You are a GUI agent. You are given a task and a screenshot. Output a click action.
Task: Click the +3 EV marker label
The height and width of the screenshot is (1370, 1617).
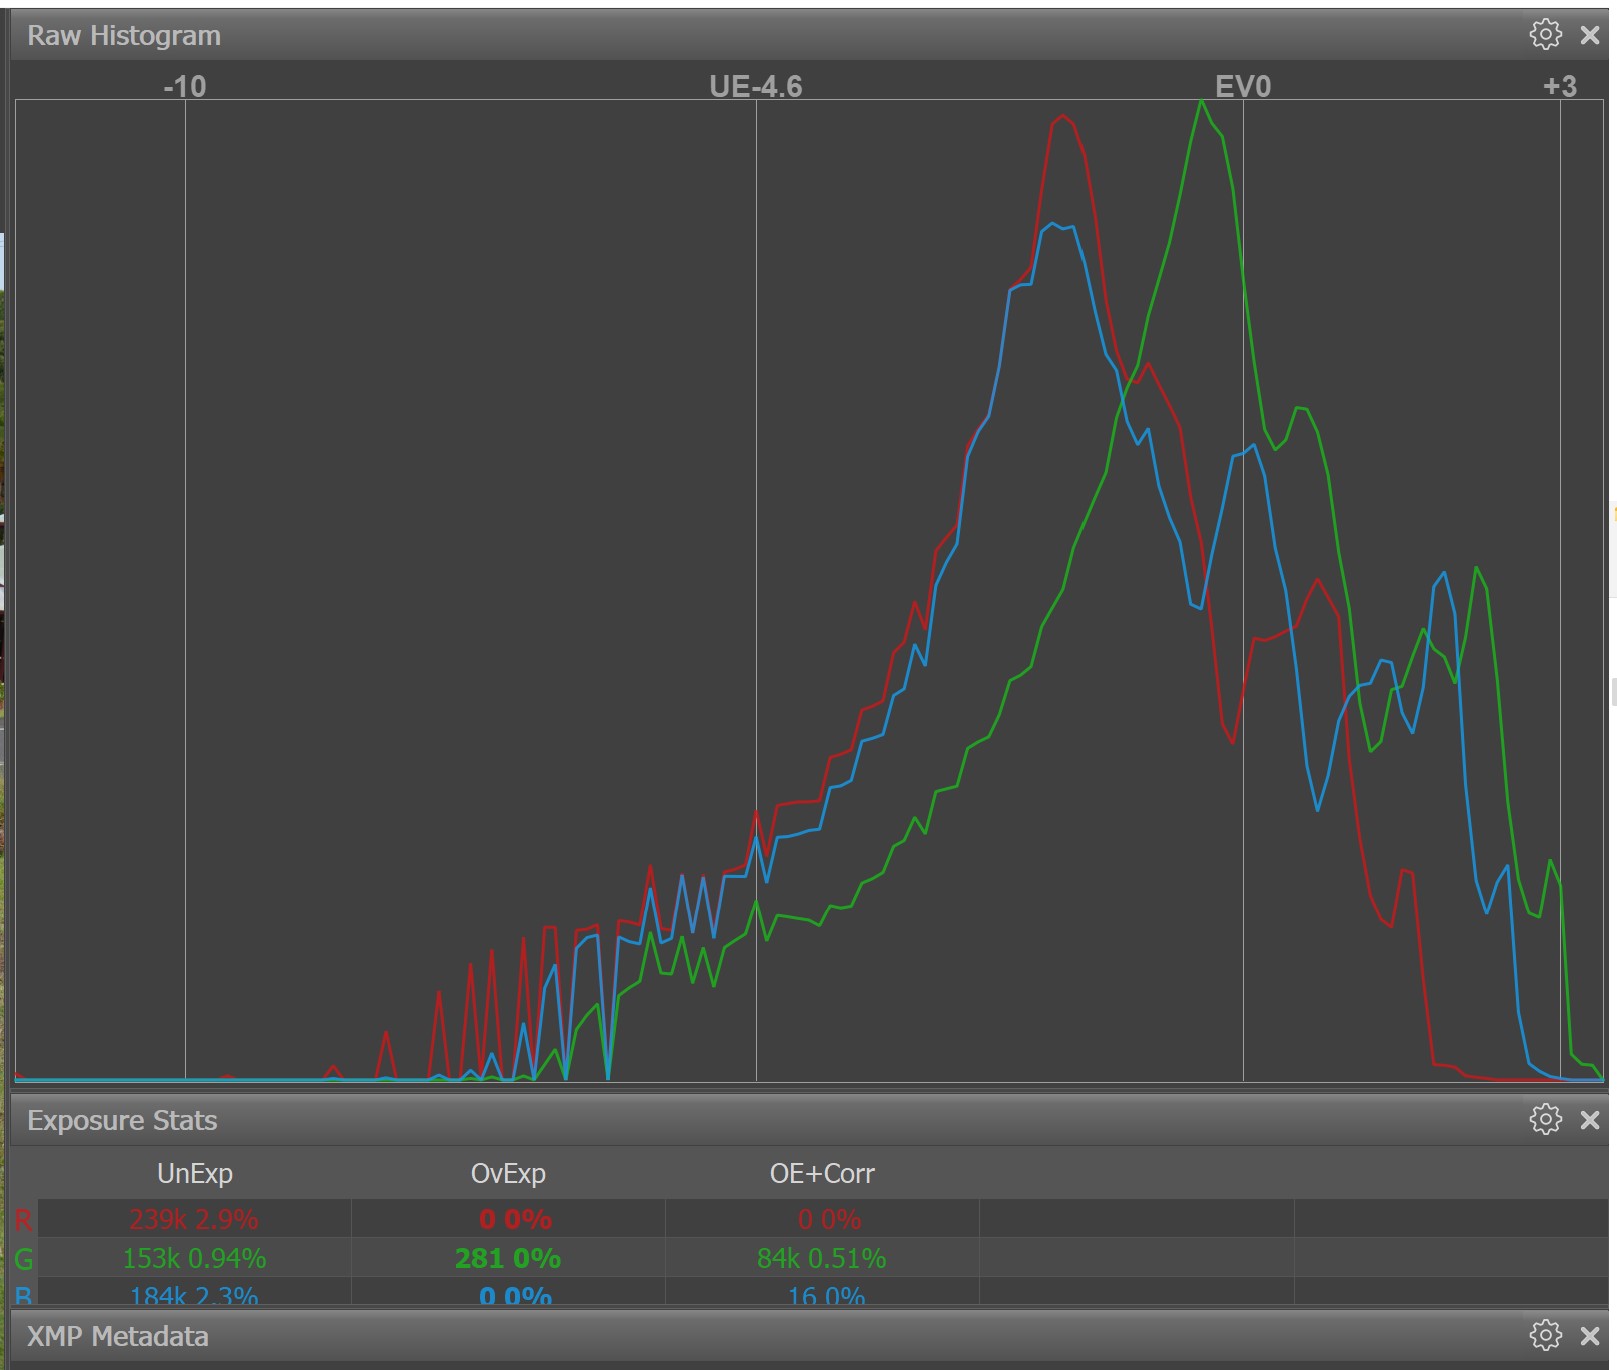tap(1559, 87)
